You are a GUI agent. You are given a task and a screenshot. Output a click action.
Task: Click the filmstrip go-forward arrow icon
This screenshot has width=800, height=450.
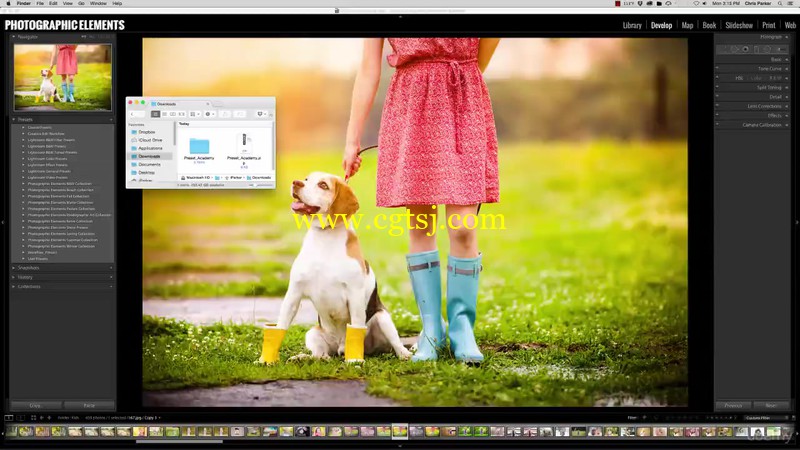(49, 418)
